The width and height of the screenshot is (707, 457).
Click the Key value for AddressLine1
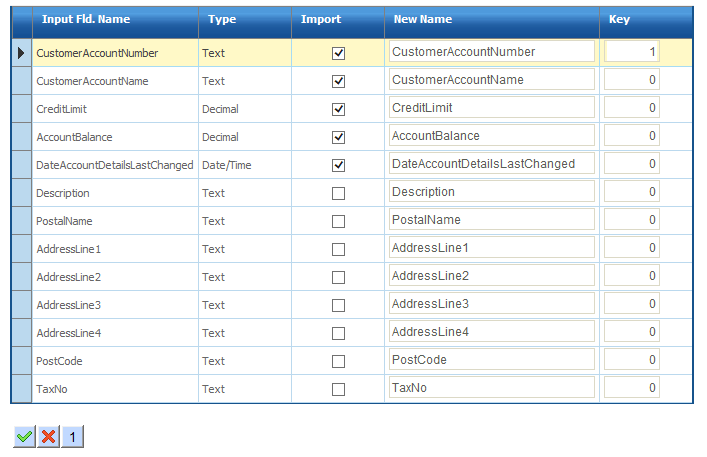(632, 248)
